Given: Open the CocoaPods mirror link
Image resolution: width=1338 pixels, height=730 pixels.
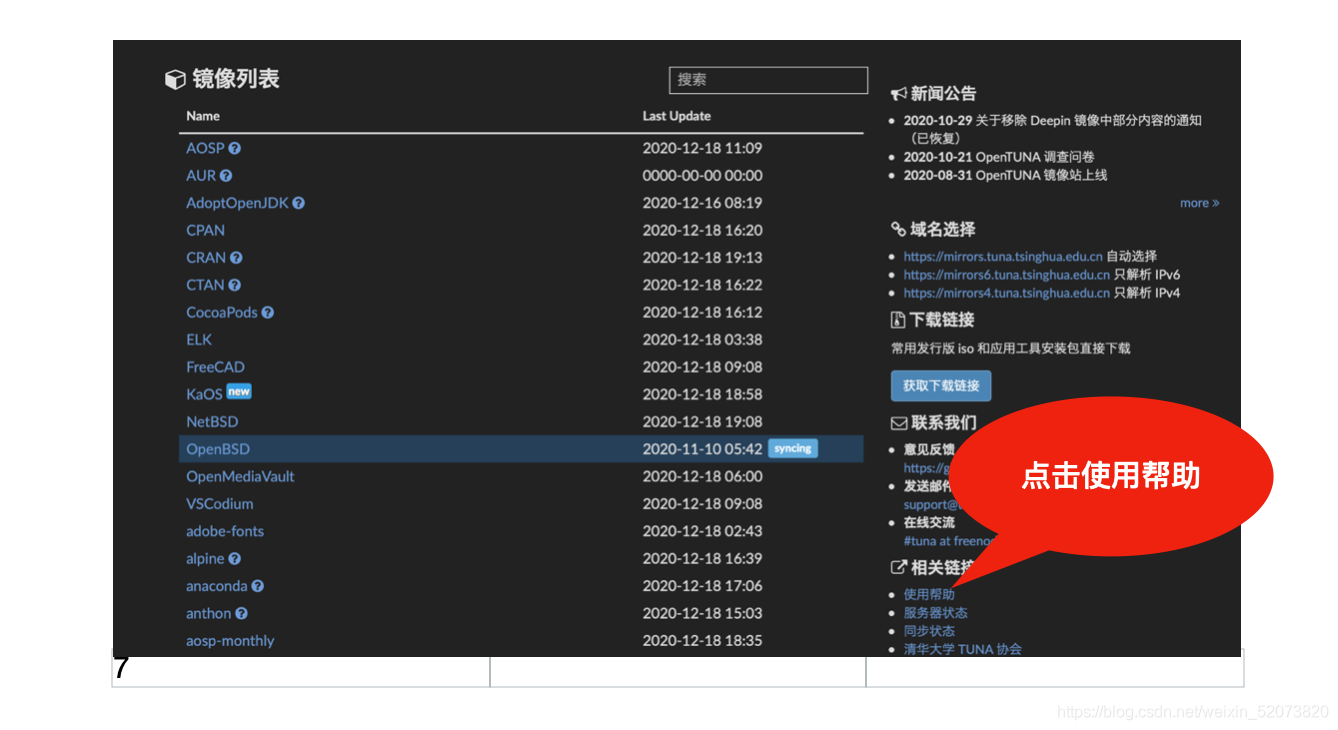Looking at the screenshot, I should tap(222, 312).
